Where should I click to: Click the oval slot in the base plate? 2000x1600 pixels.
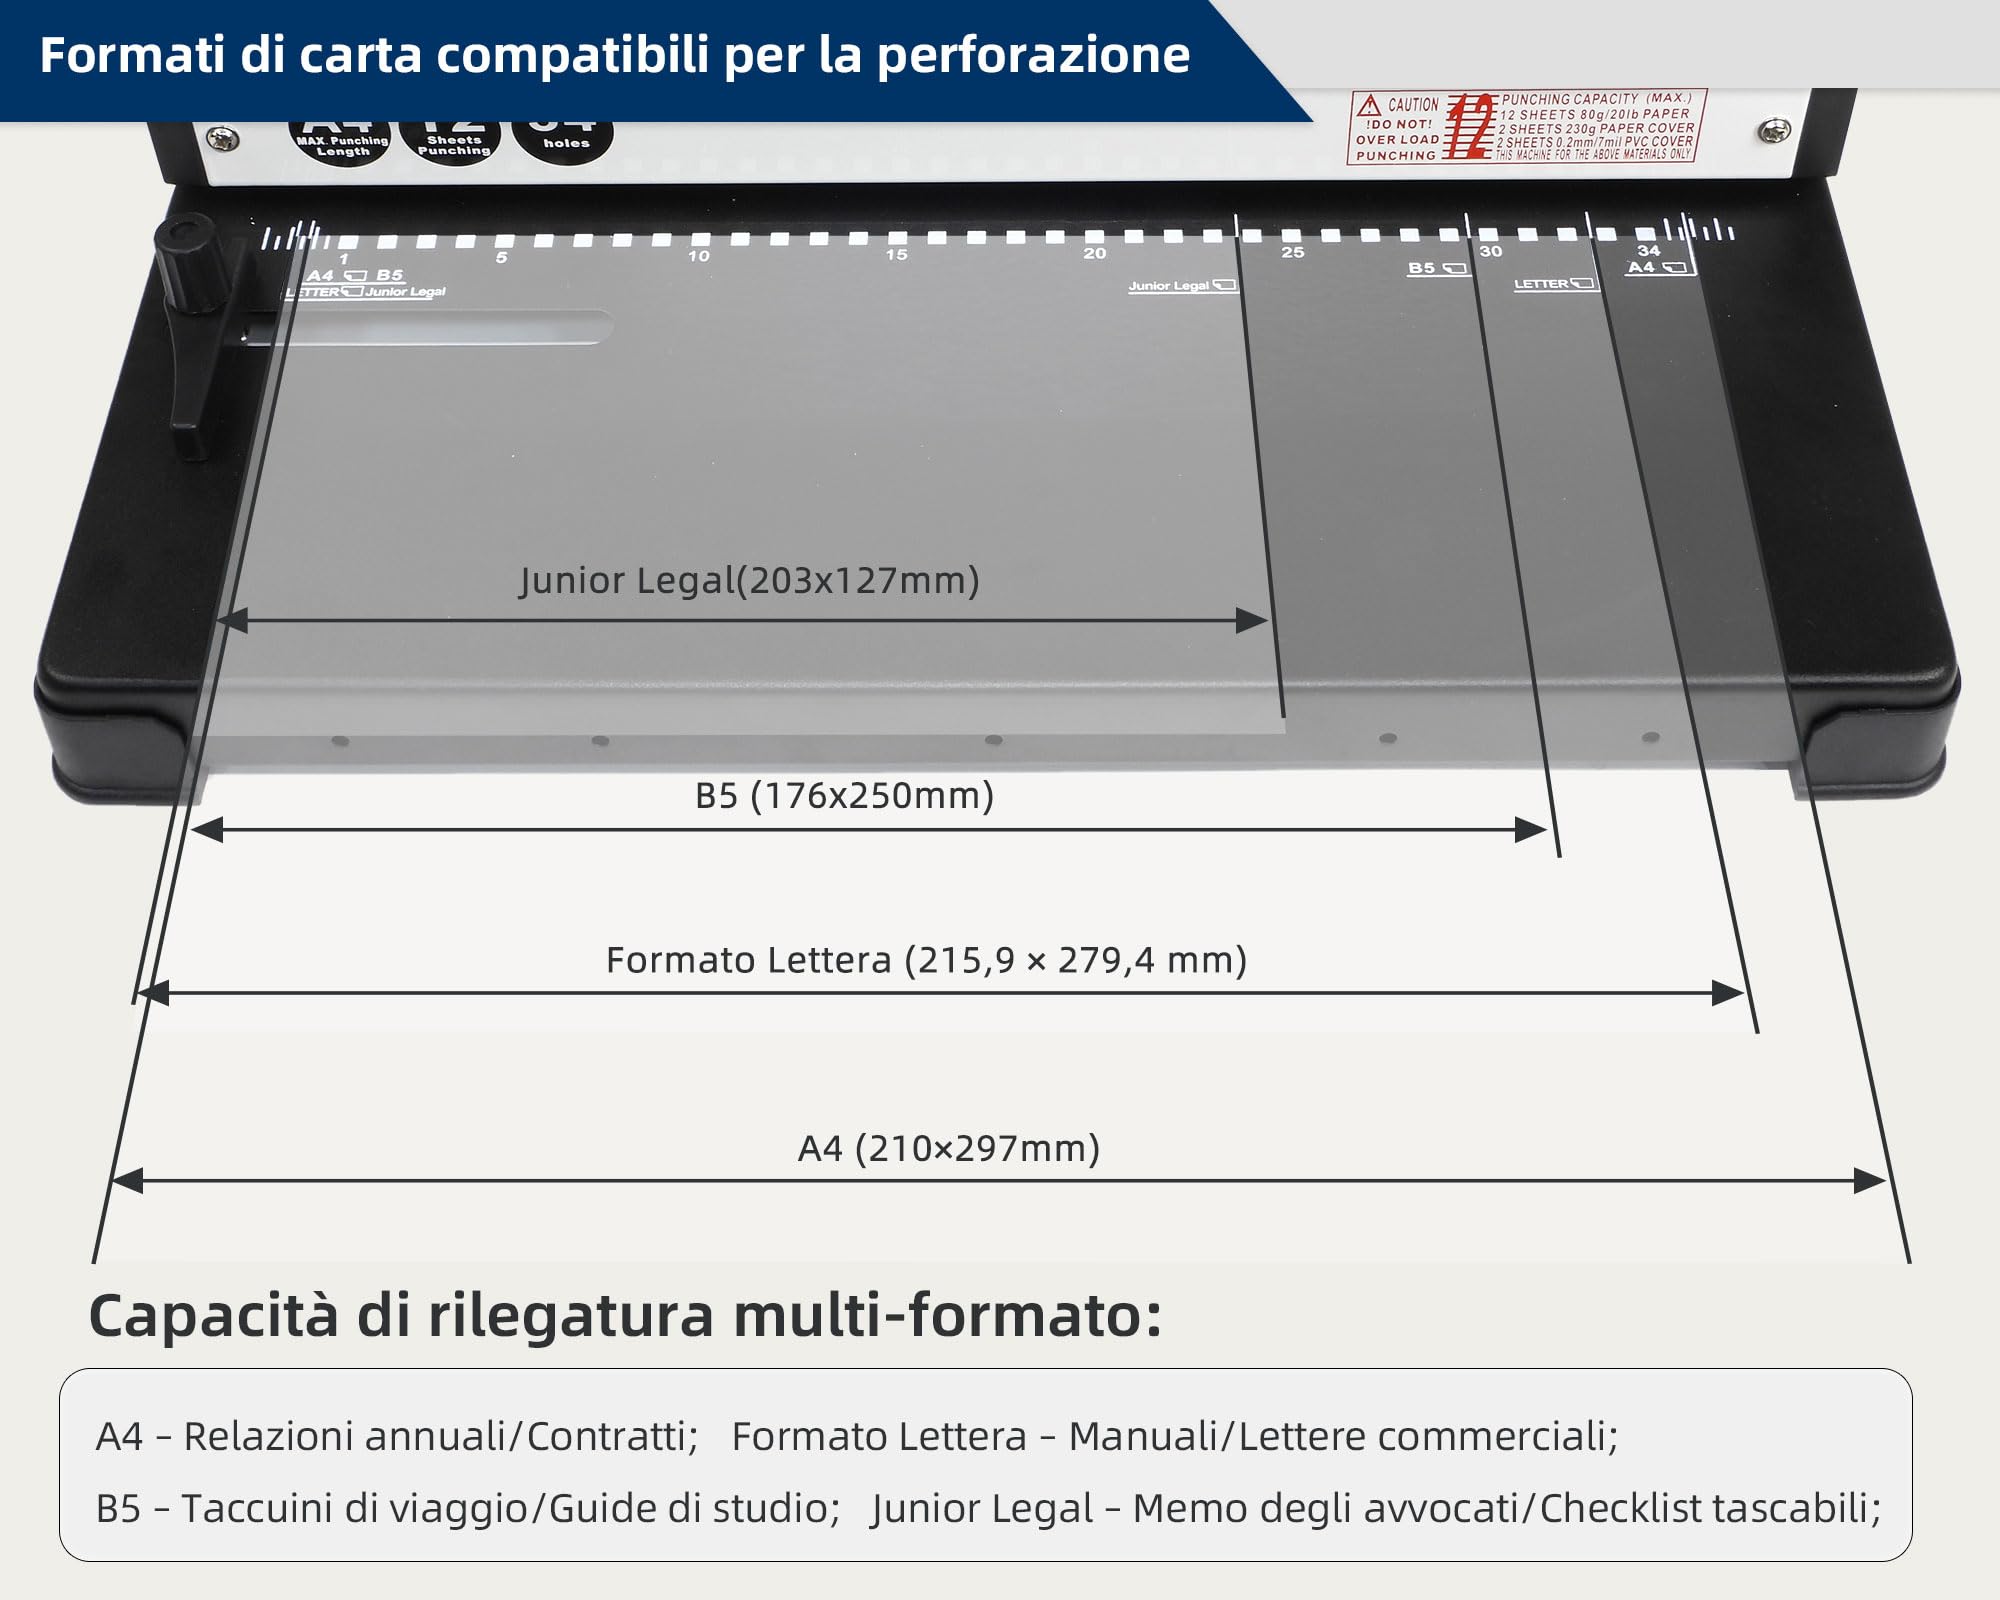coord(430,328)
